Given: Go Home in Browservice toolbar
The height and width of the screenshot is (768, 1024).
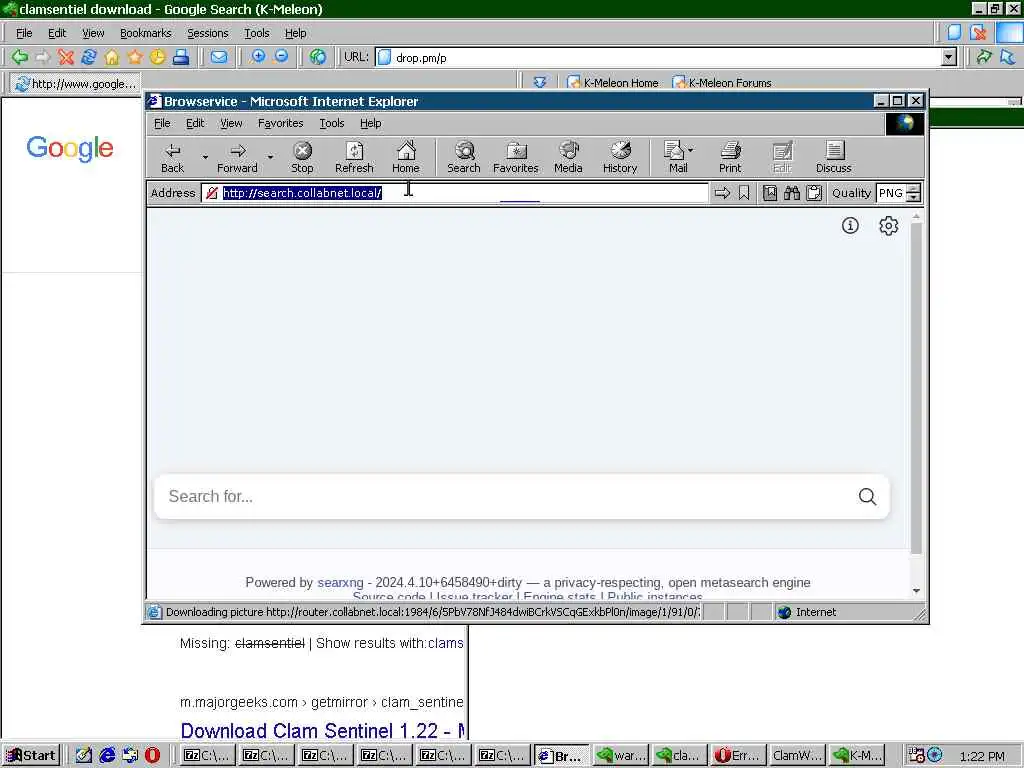Looking at the screenshot, I should pyautogui.click(x=406, y=158).
